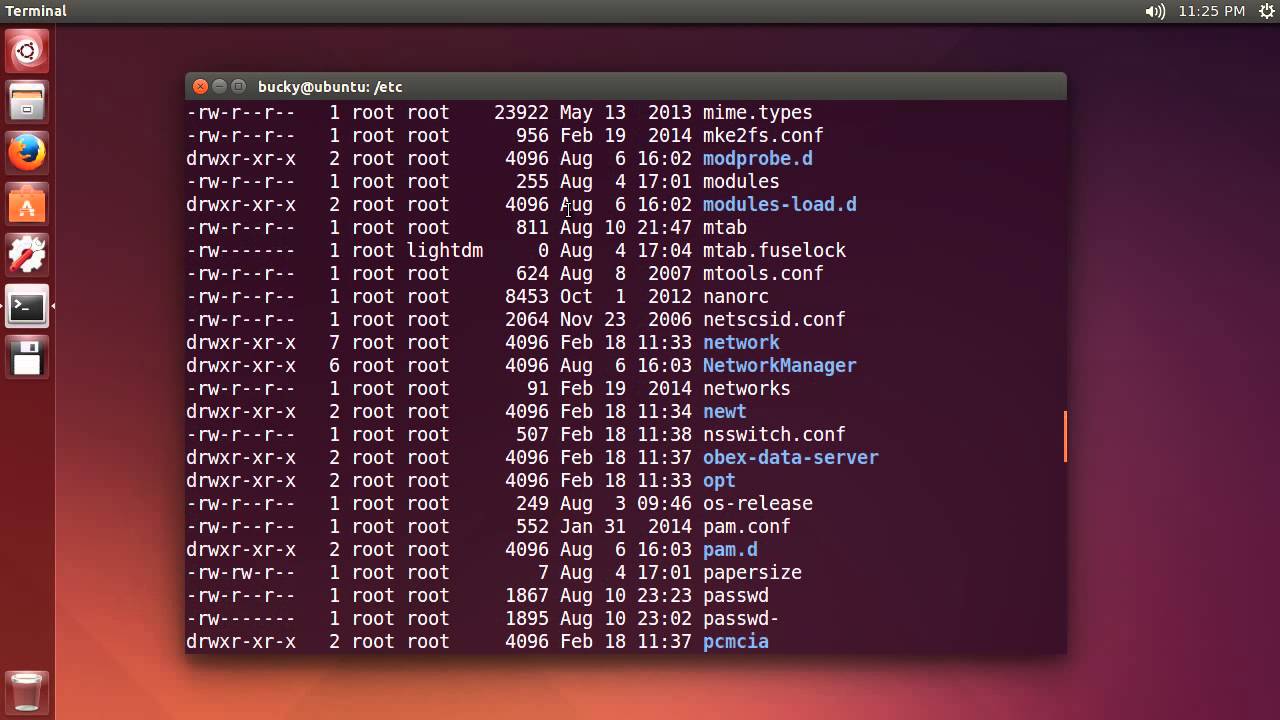Click the terminal scrollbar thumb
The height and width of the screenshot is (720, 1280).
(1065, 436)
